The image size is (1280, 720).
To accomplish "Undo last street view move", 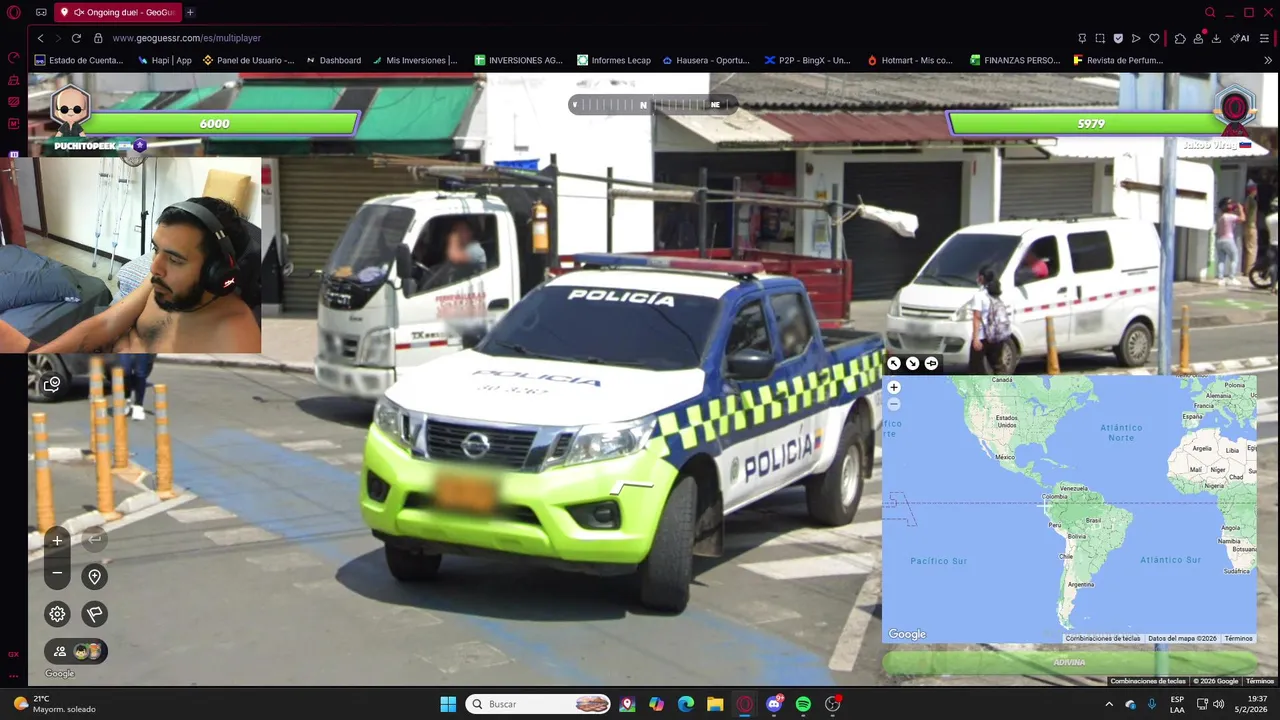I will click(x=95, y=540).
